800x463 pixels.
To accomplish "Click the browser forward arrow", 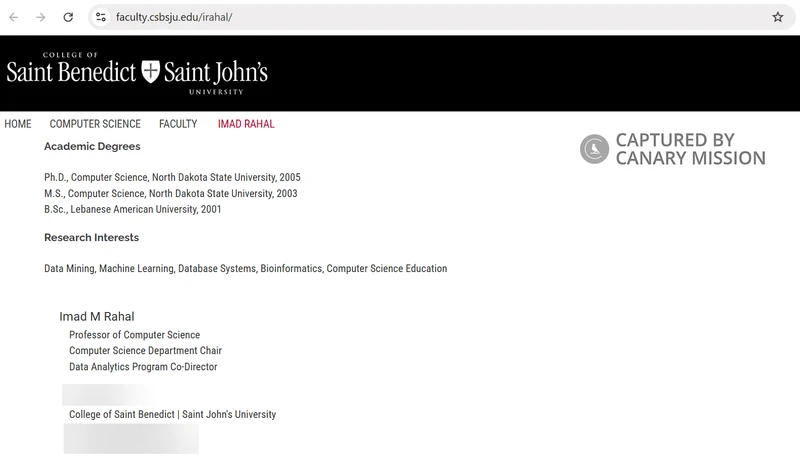I will (x=41, y=17).
